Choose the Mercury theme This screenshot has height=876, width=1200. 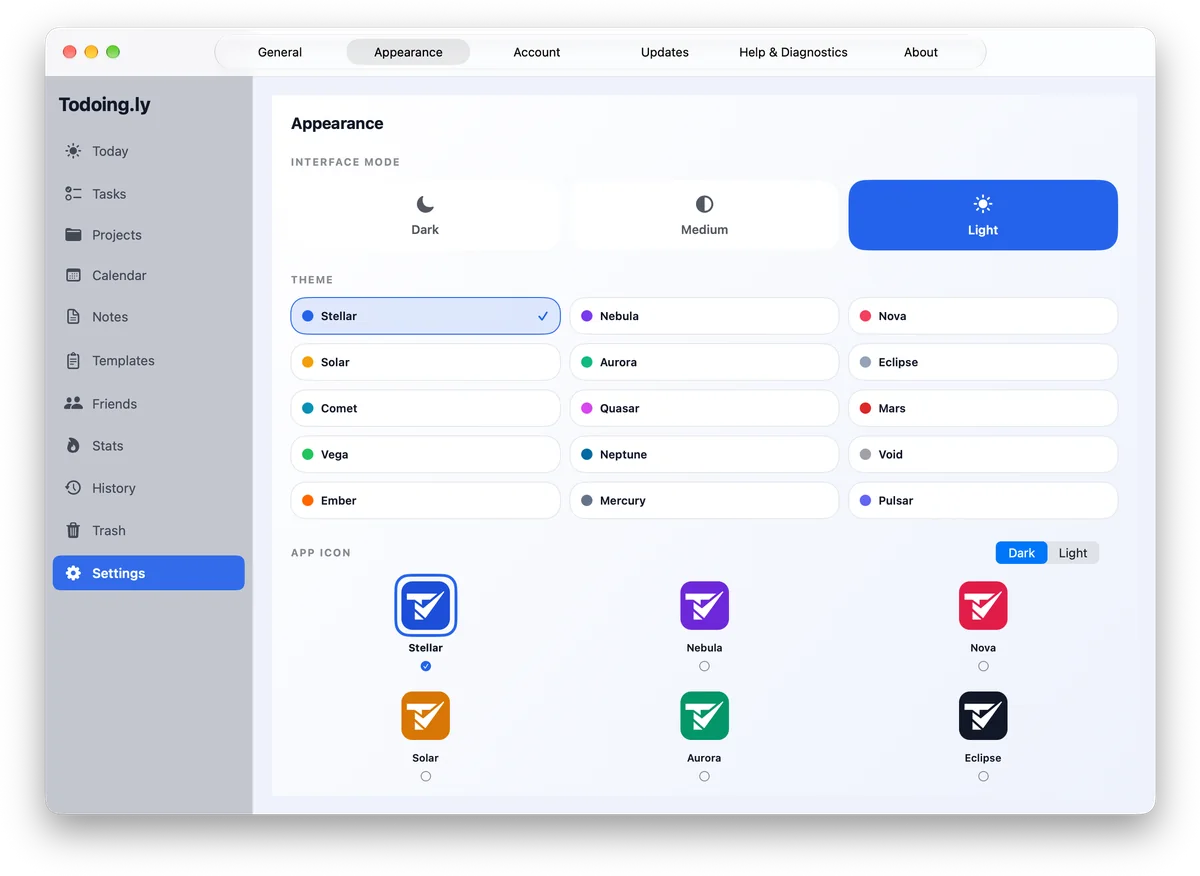point(704,500)
